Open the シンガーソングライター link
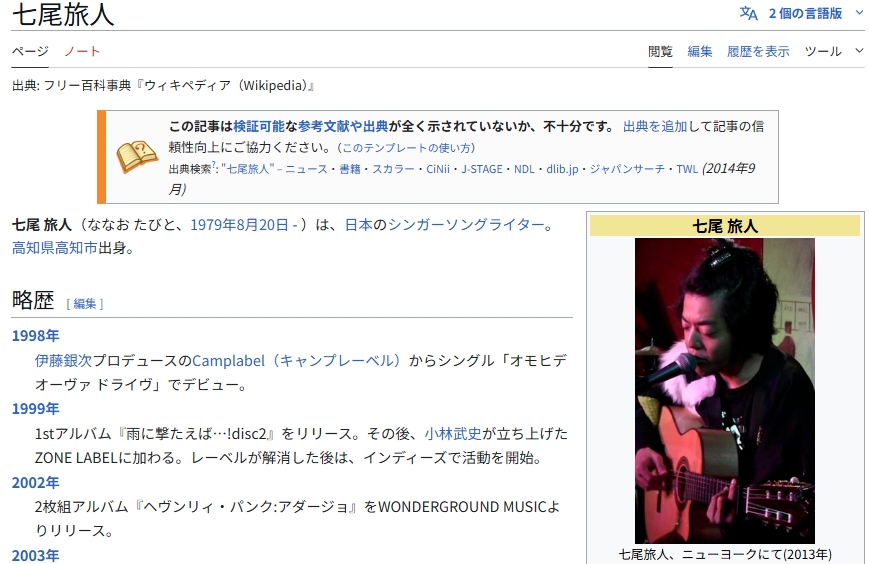This screenshot has height=564, width=869. coord(466,224)
